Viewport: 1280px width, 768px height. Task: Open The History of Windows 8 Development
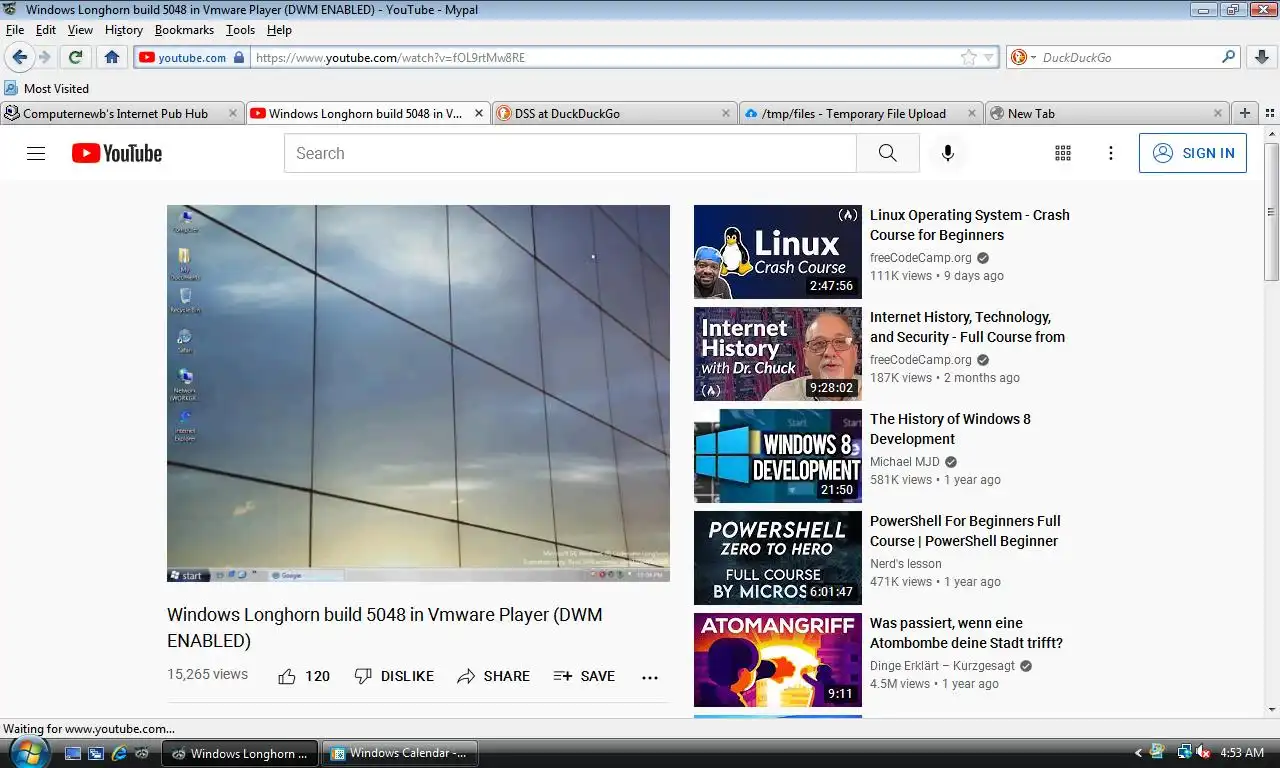coord(950,429)
